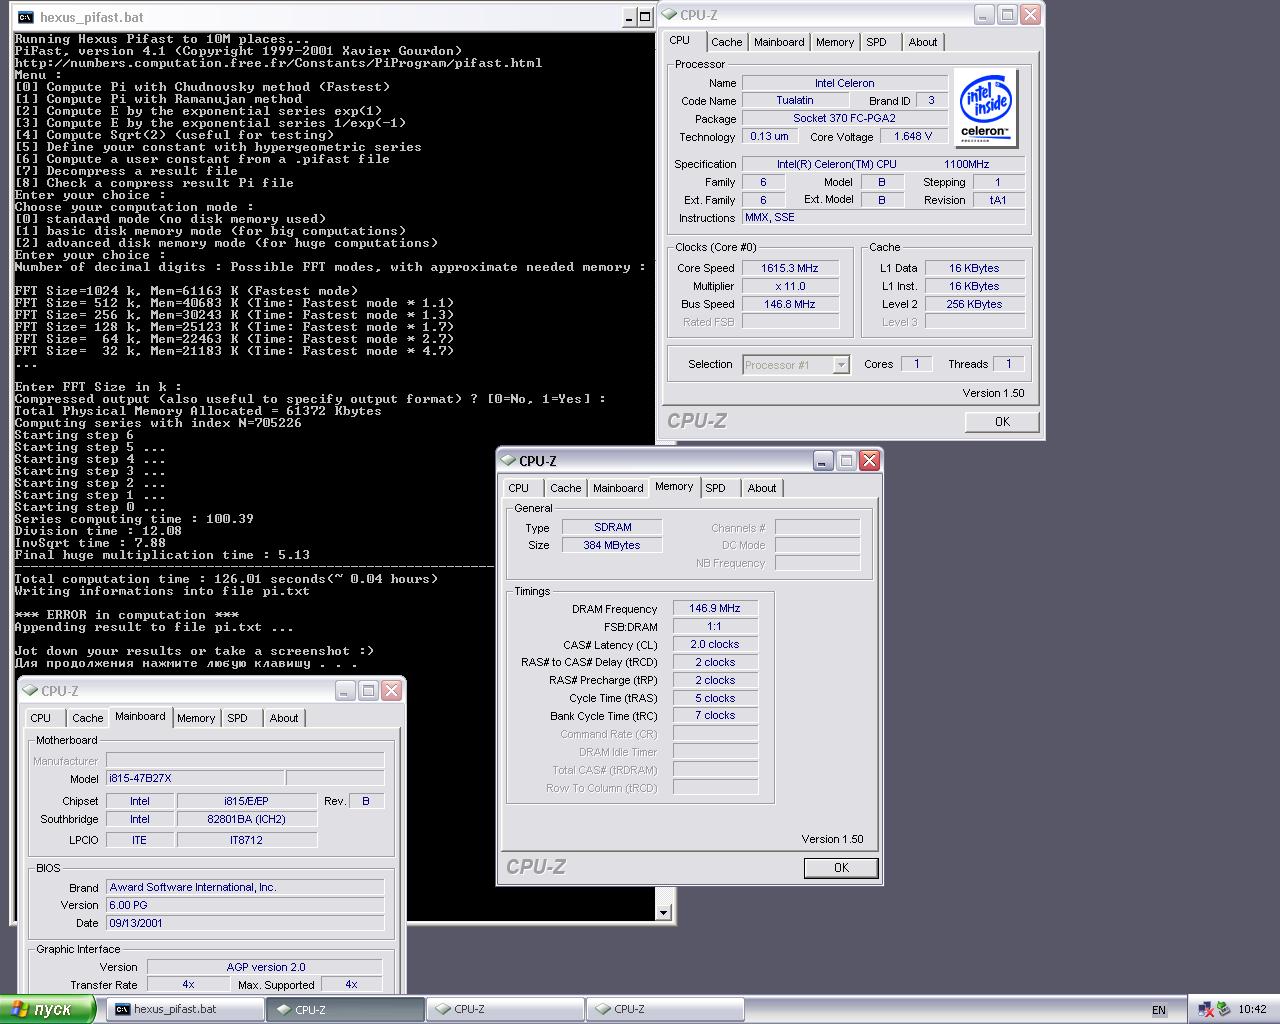Screen dimensions: 1280x1024
Task: Open About tab in processor CPU-Z window
Action: point(923,42)
